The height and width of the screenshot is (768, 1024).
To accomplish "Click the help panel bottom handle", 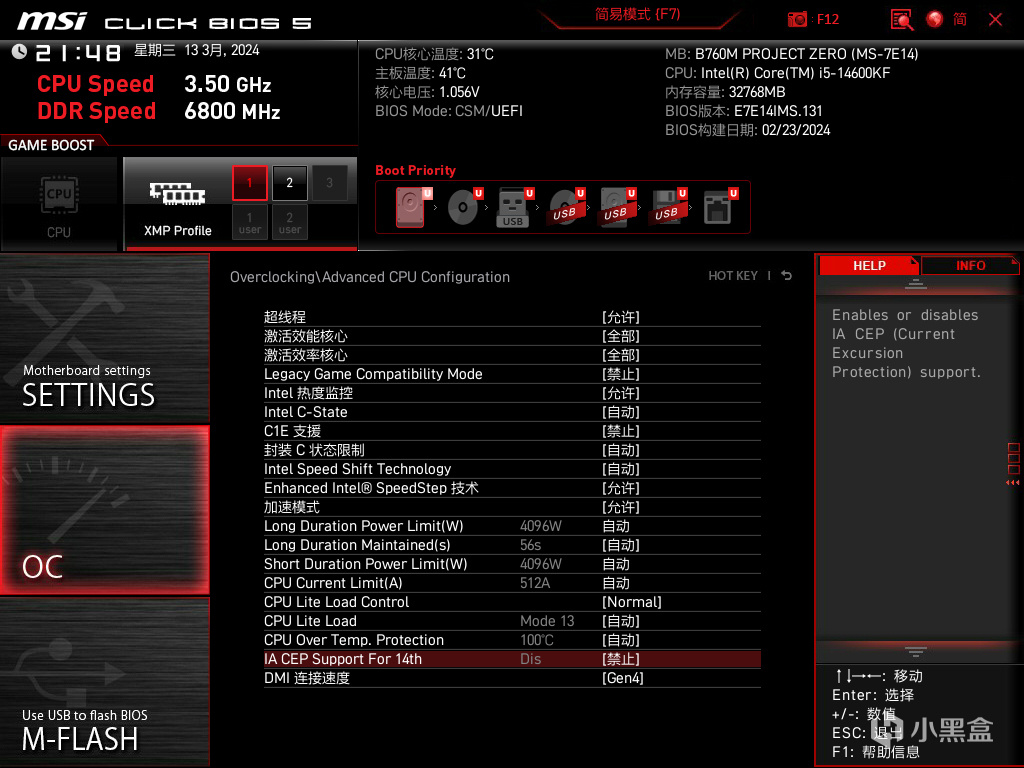I will point(915,652).
